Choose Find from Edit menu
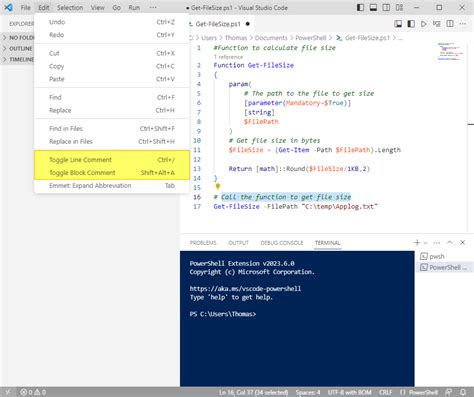This screenshot has width=474, height=397. click(x=112, y=97)
